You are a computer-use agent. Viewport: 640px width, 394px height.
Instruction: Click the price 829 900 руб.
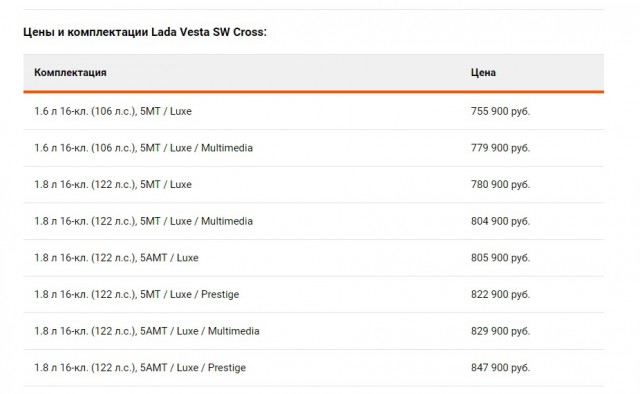point(500,331)
